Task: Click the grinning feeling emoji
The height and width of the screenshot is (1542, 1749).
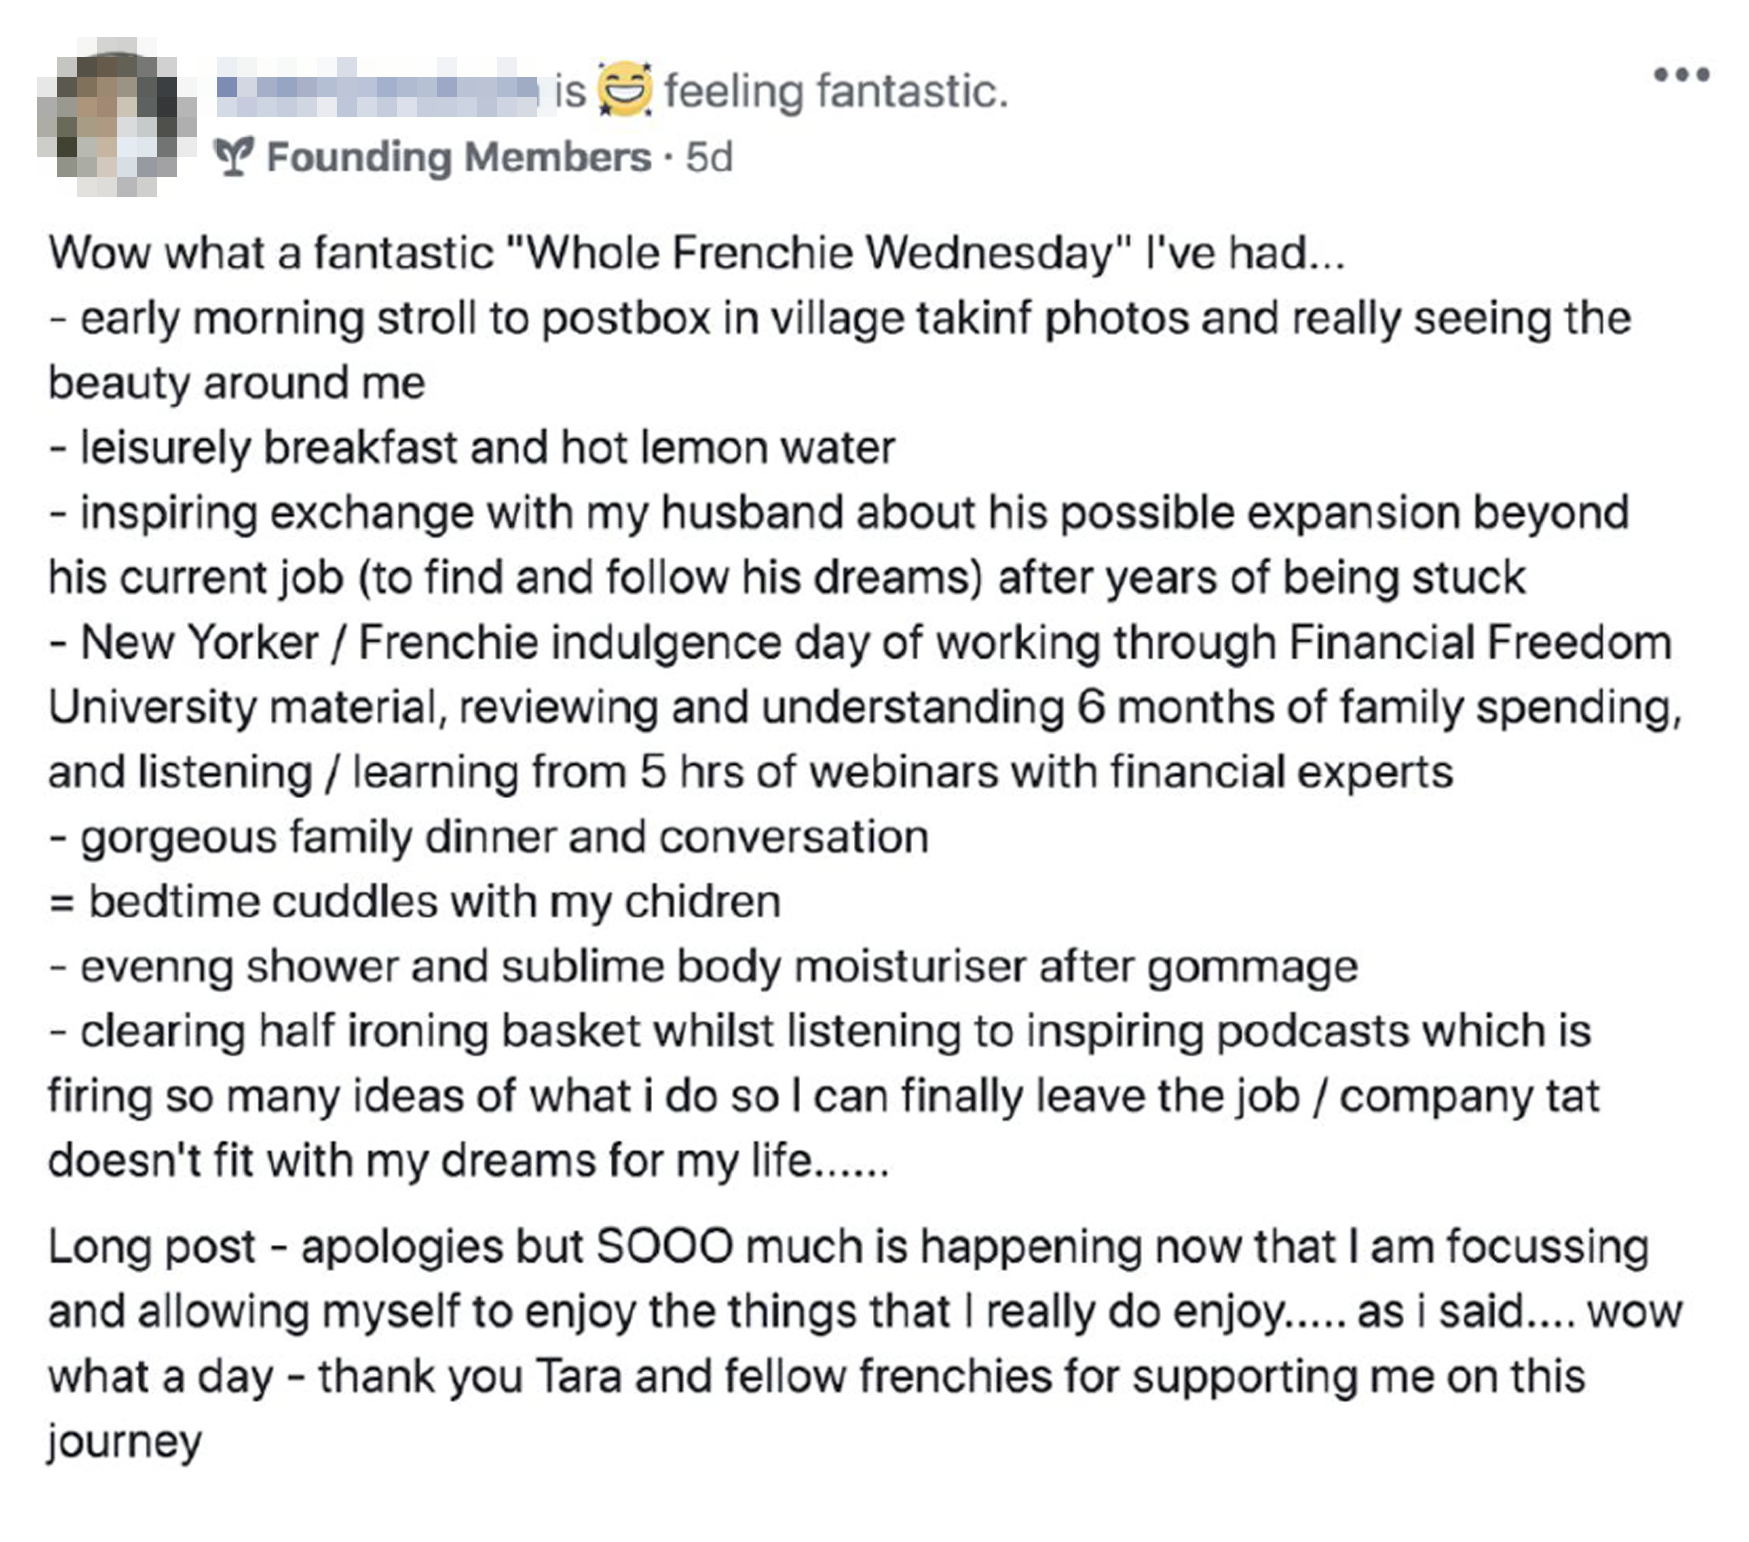Action: pyautogui.click(x=625, y=90)
